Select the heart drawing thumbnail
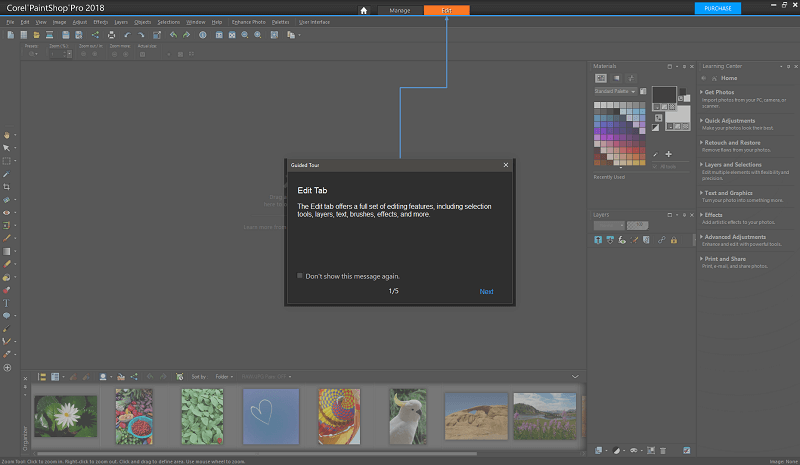This screenshot has width=800, height=465. (271, 417)
